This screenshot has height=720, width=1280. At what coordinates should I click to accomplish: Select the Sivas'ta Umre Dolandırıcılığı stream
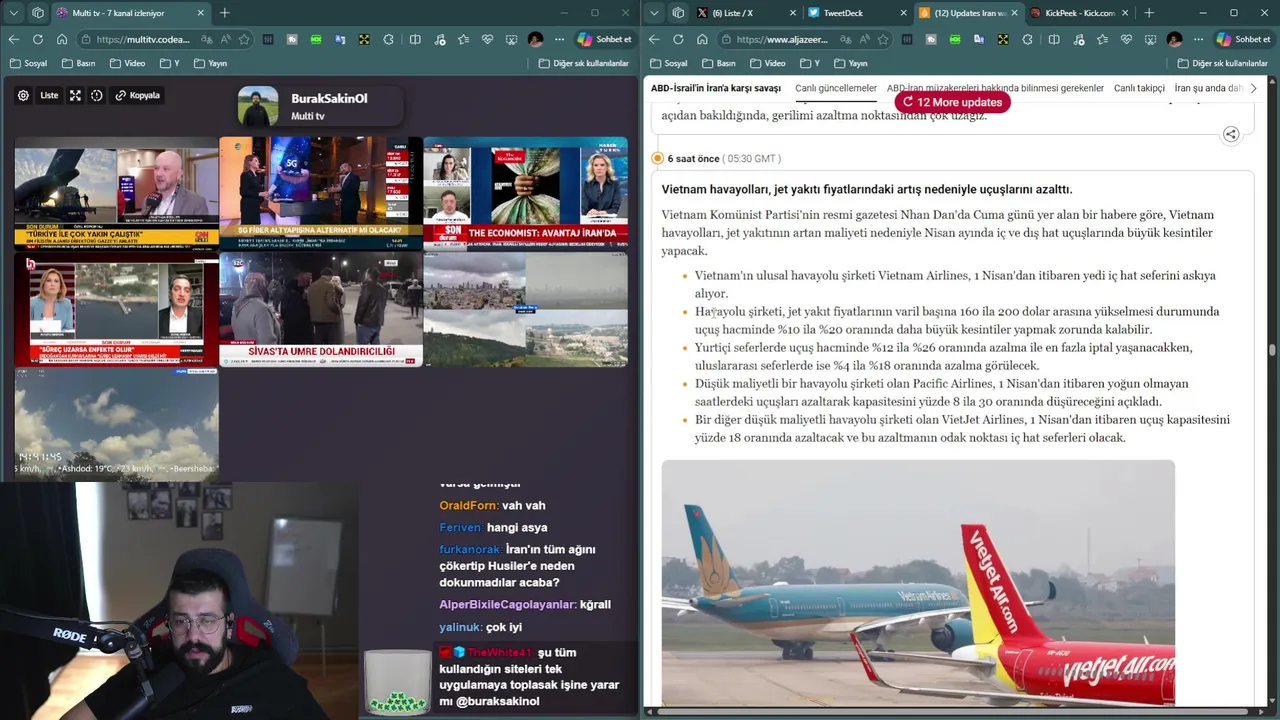(x=320, y=309)
